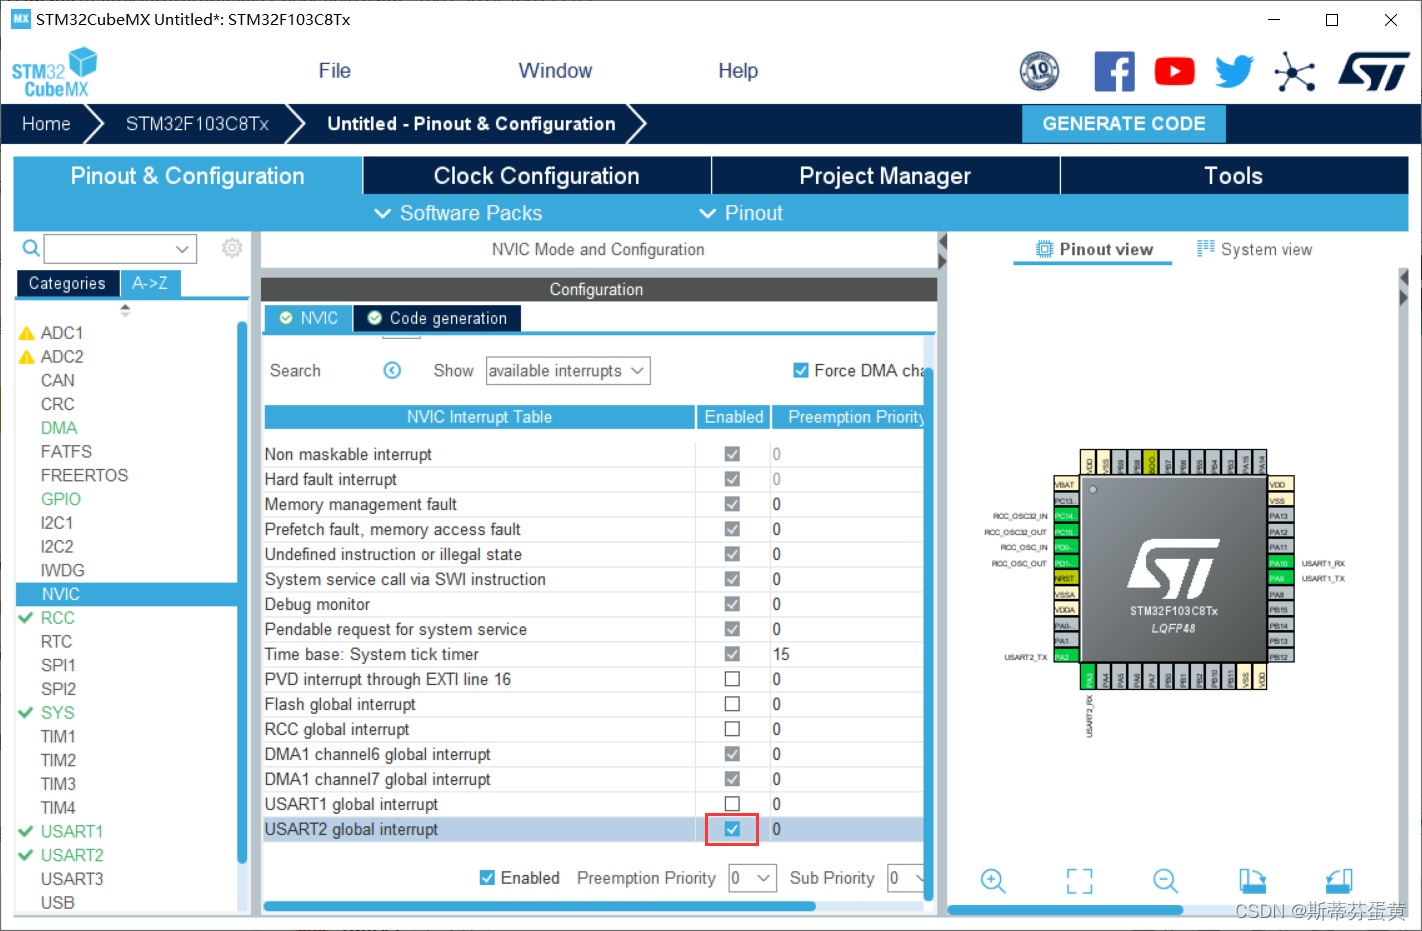Screen dimensions: 1422x931
Task: Open the Show available interrupts dropdown
Action: pos(567,370)
